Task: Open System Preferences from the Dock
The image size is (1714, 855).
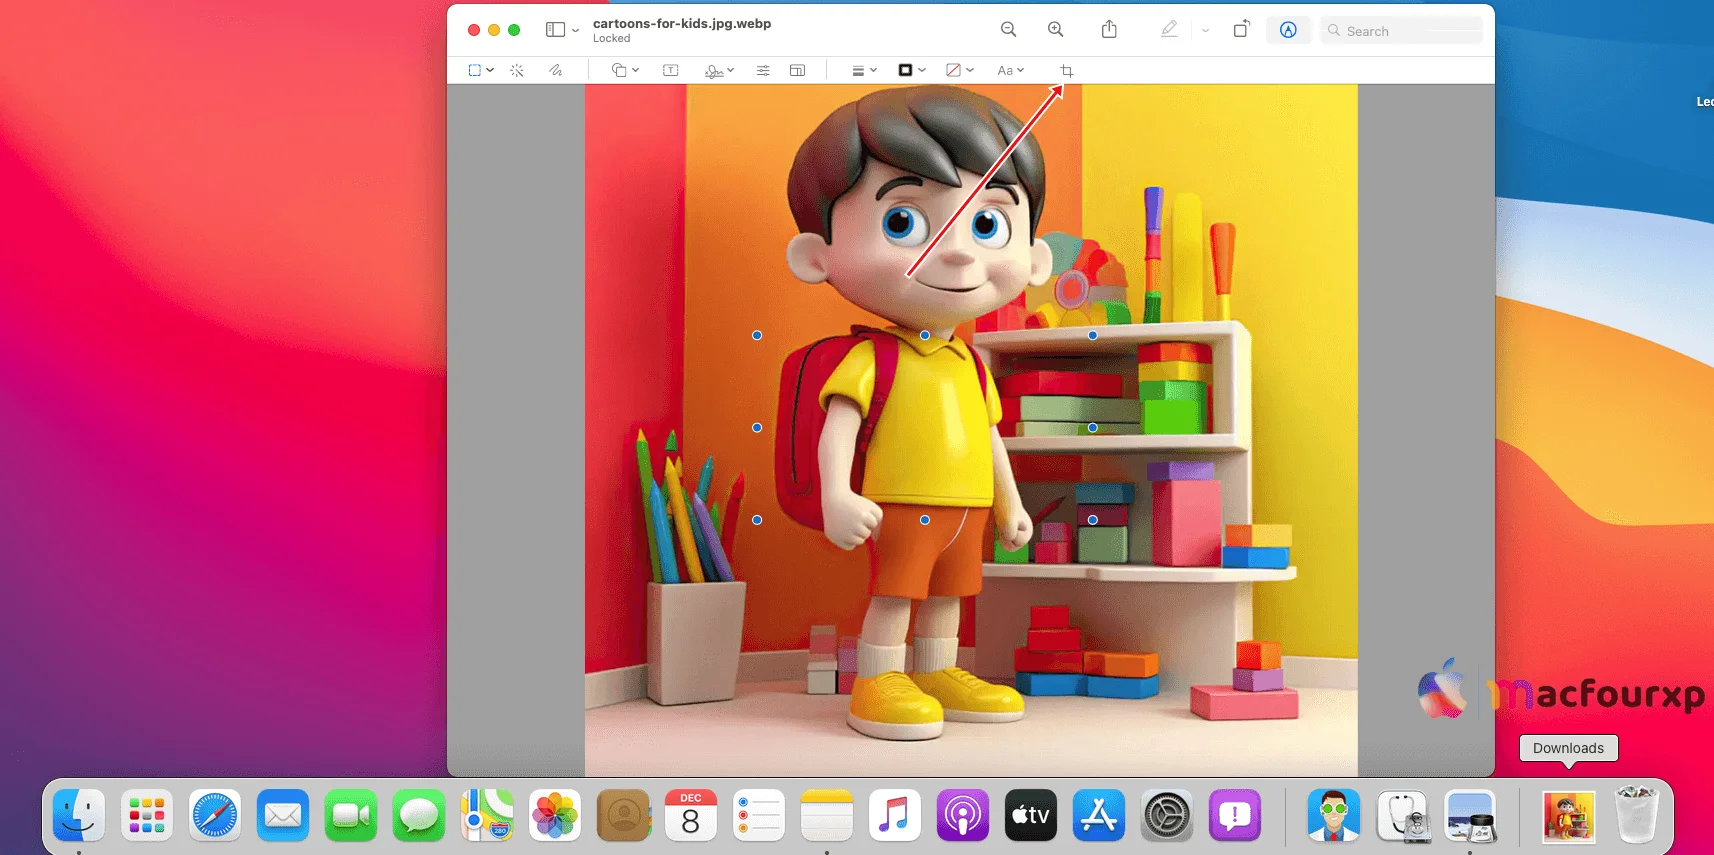Action: tap(1167, 815)
